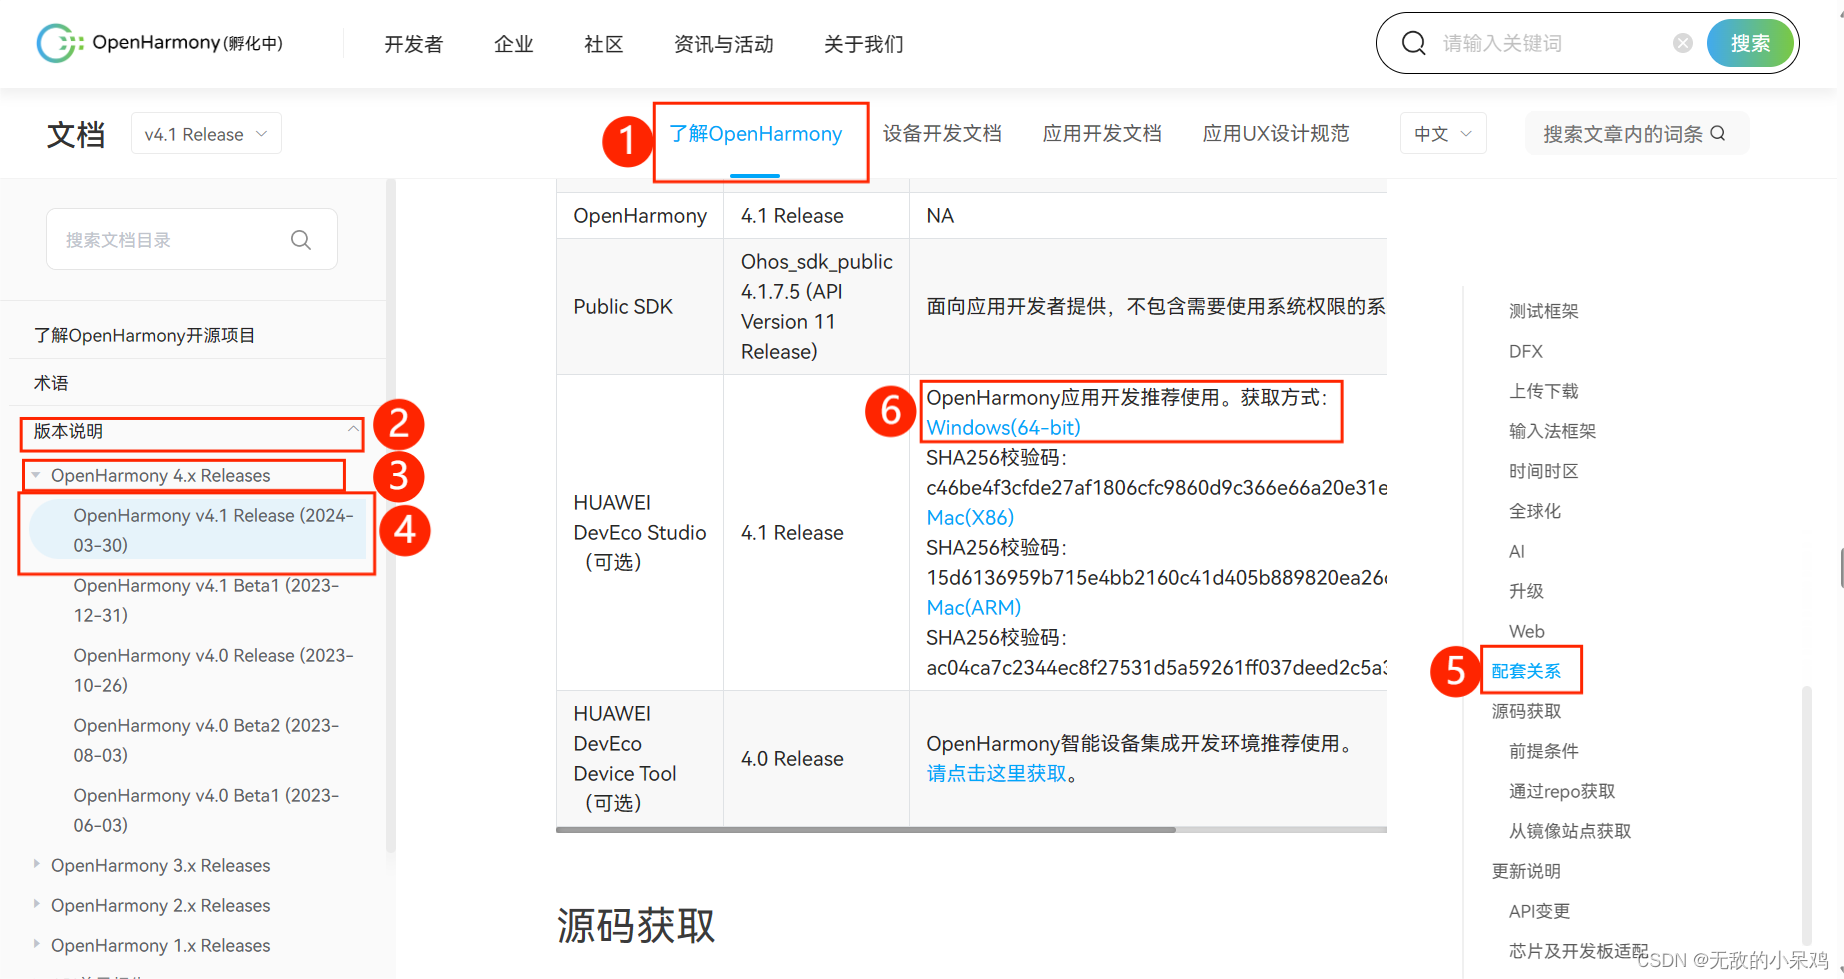Screen dimensions: 1844x979
Task: Jump to AI in outline
Action: pos(1517,551)
